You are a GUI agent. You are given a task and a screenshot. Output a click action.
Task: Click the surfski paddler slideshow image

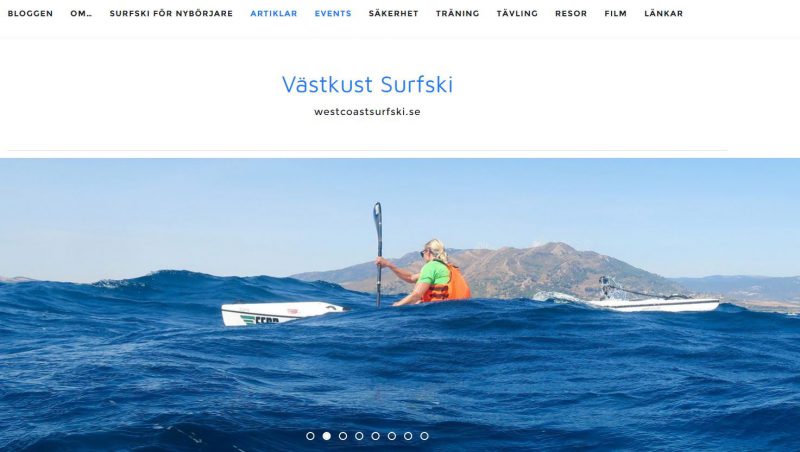pos(400,305)
